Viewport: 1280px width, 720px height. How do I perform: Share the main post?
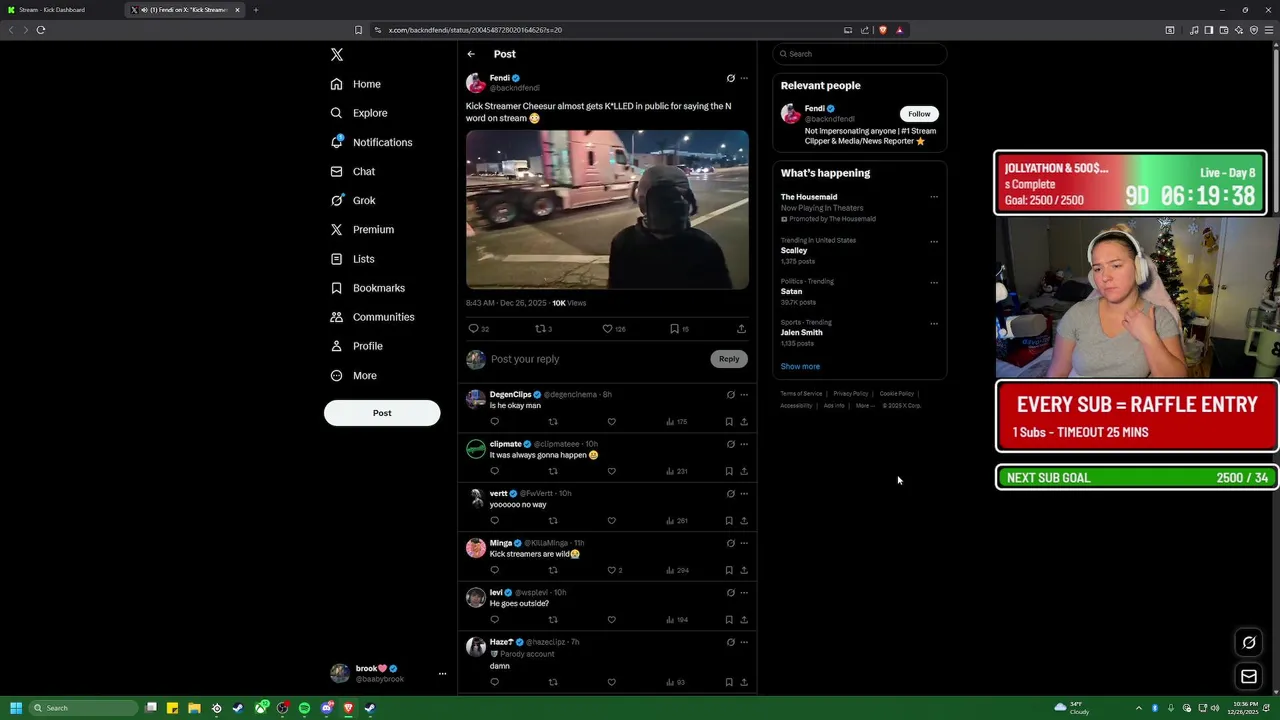click(741, 328)
